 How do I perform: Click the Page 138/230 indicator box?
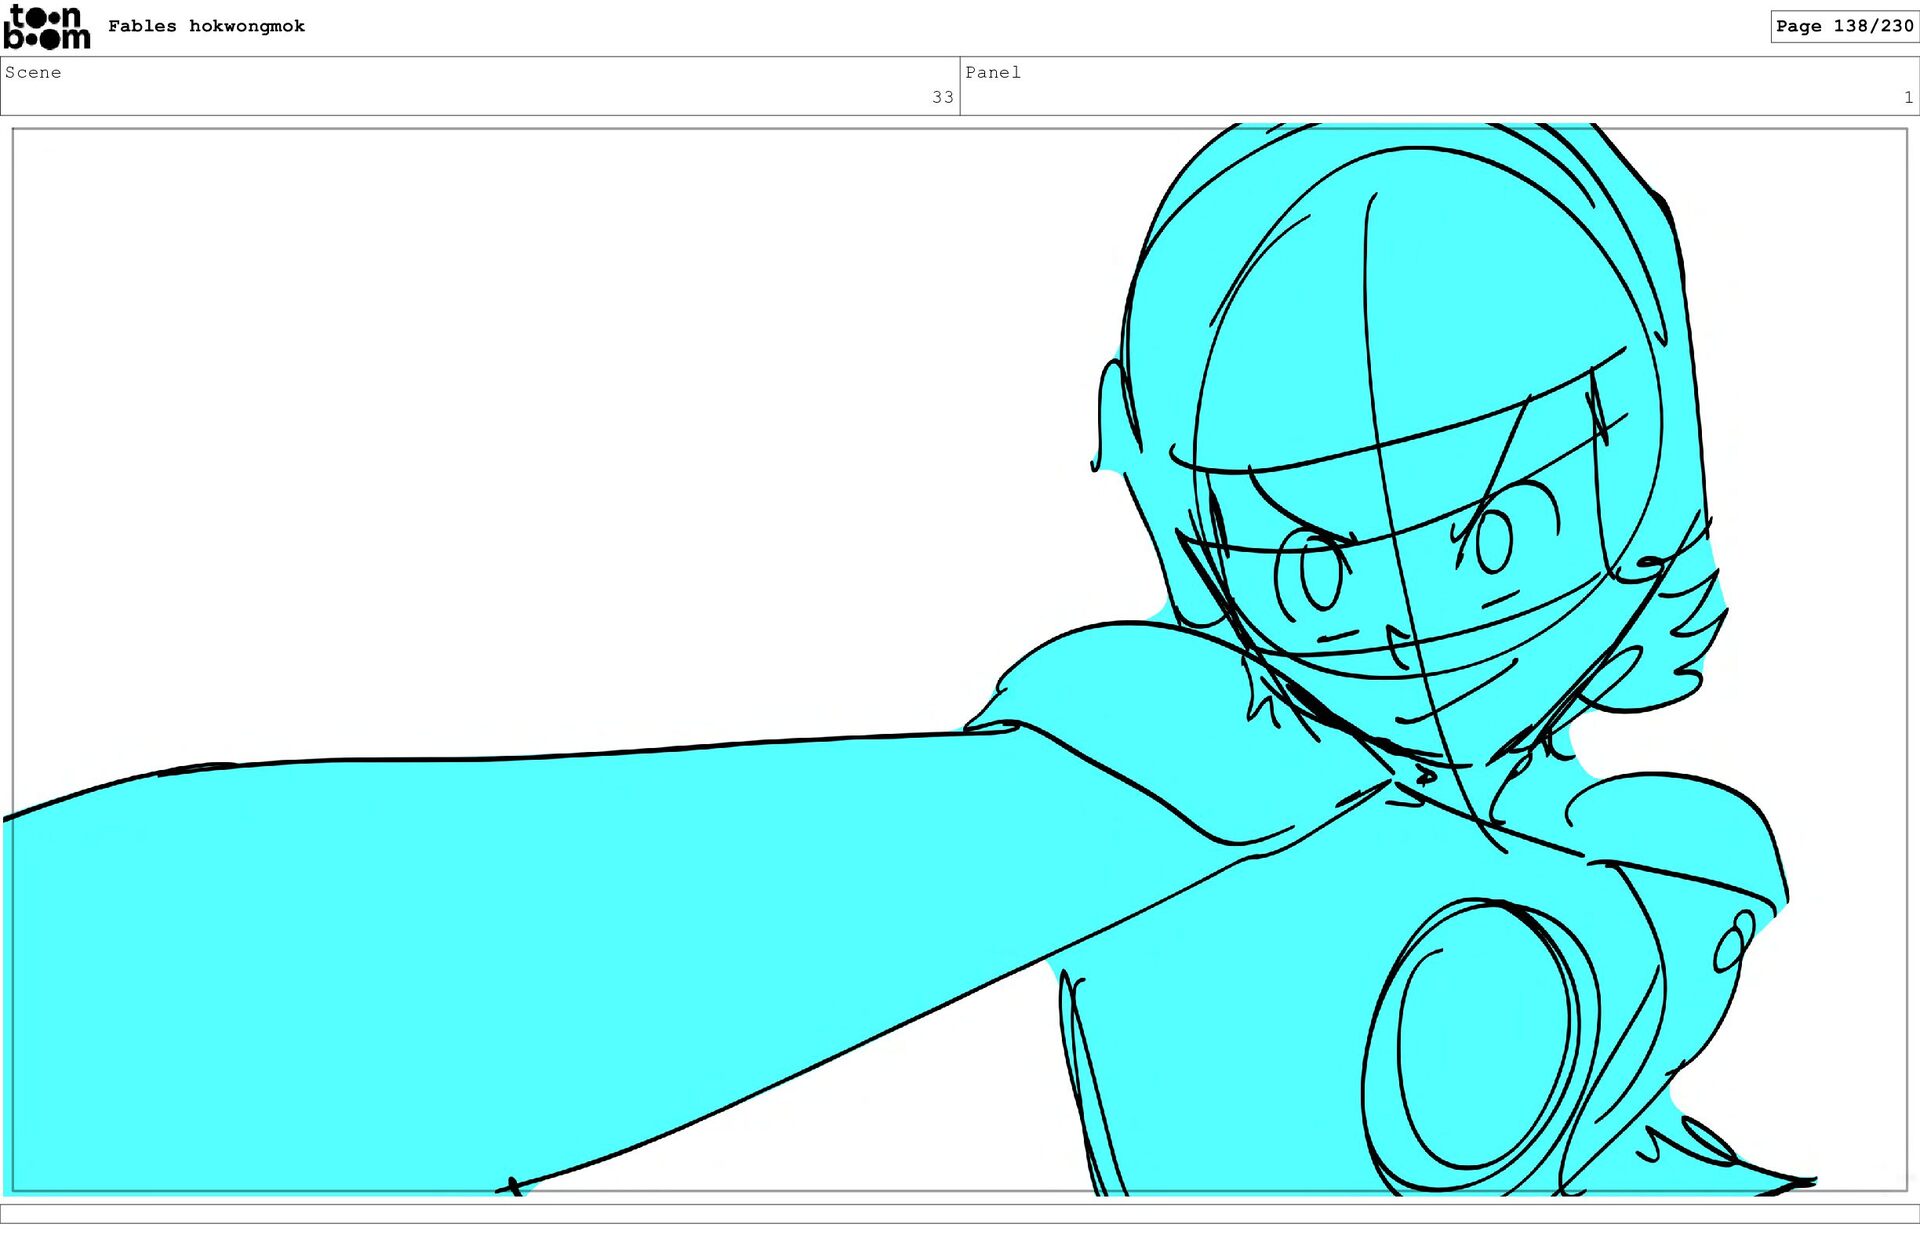click(x=1843, y=26)
